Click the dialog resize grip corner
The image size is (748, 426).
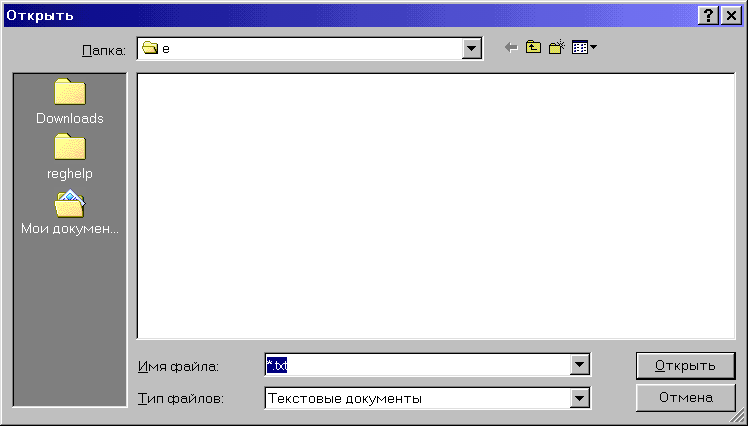click(x=738, y=417)
